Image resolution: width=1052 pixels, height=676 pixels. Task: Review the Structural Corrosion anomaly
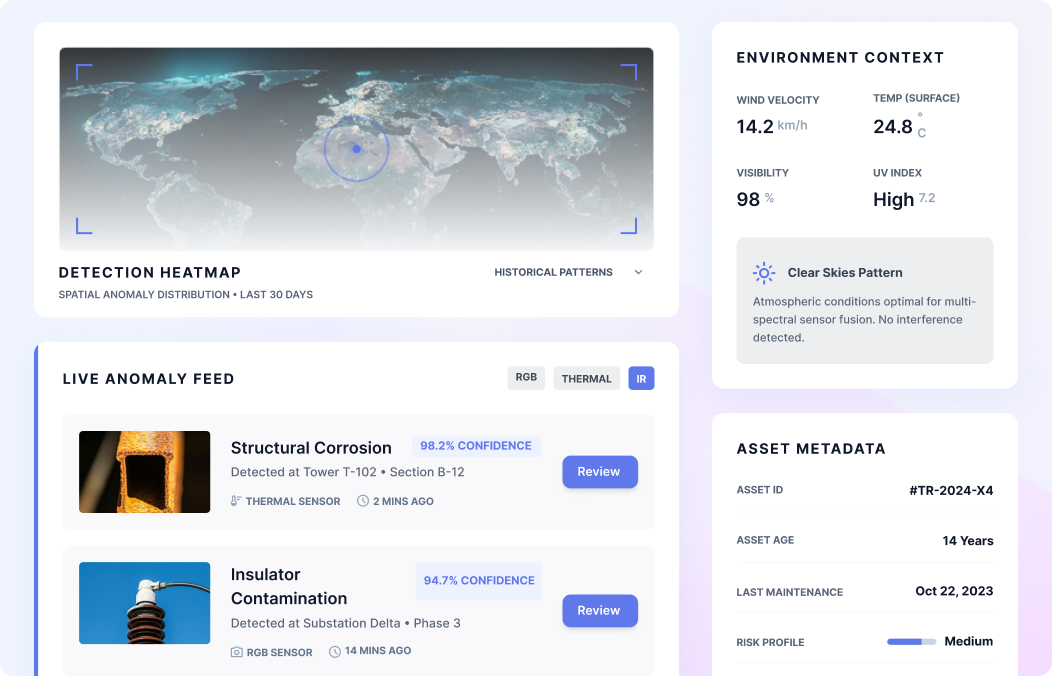pos(599,472)
